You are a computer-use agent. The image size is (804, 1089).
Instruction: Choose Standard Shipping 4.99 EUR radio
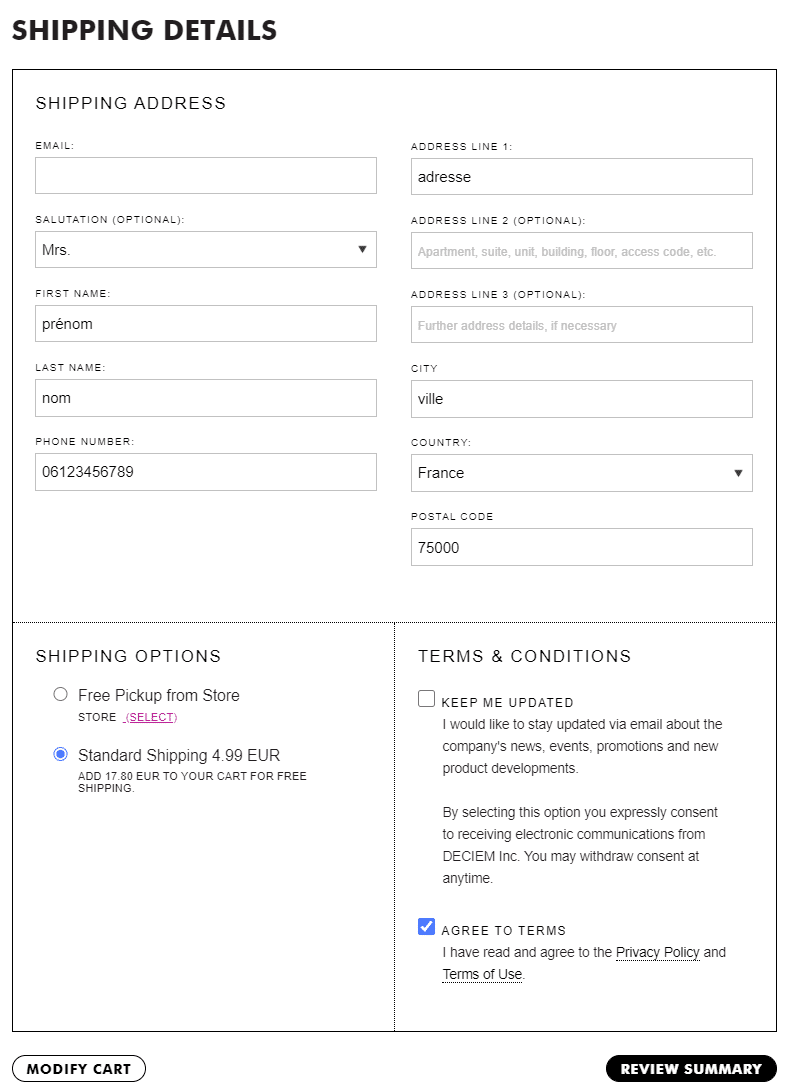coord(61,754)
